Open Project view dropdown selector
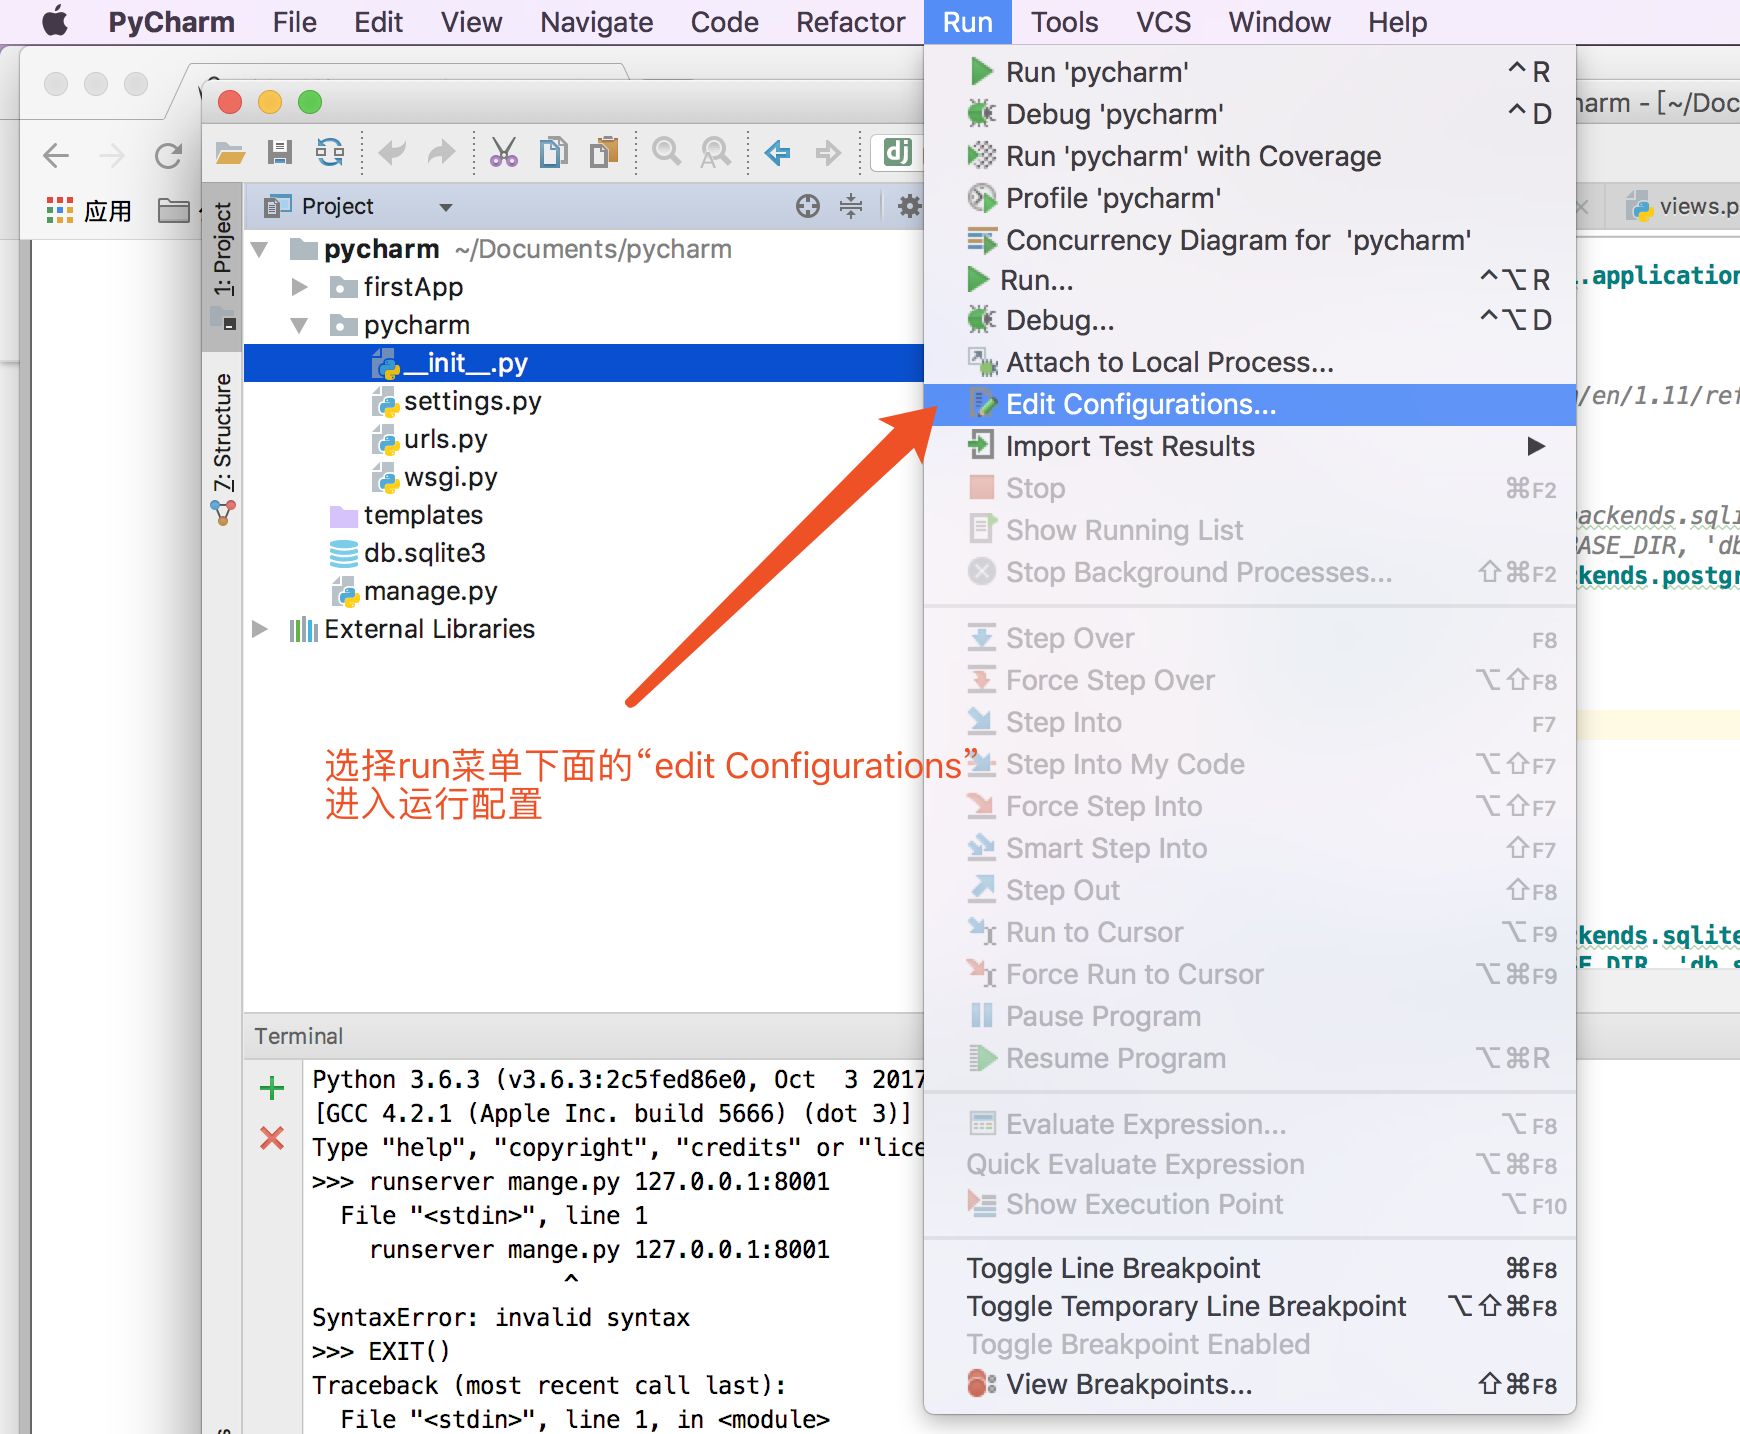Image resolution: width=1740 pixels, height=1434 pixels. click(446, 207)
